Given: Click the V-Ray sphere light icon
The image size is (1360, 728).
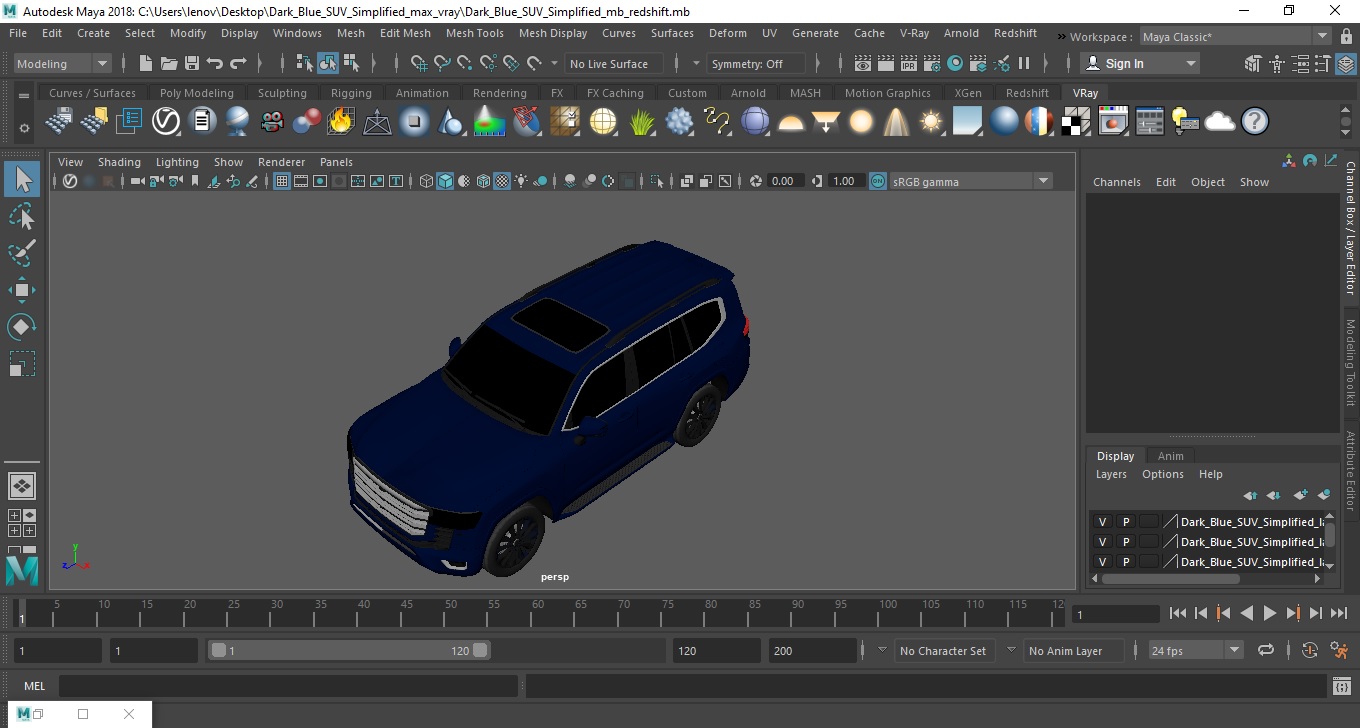Looking at the screenshot, I should (861, 122).
